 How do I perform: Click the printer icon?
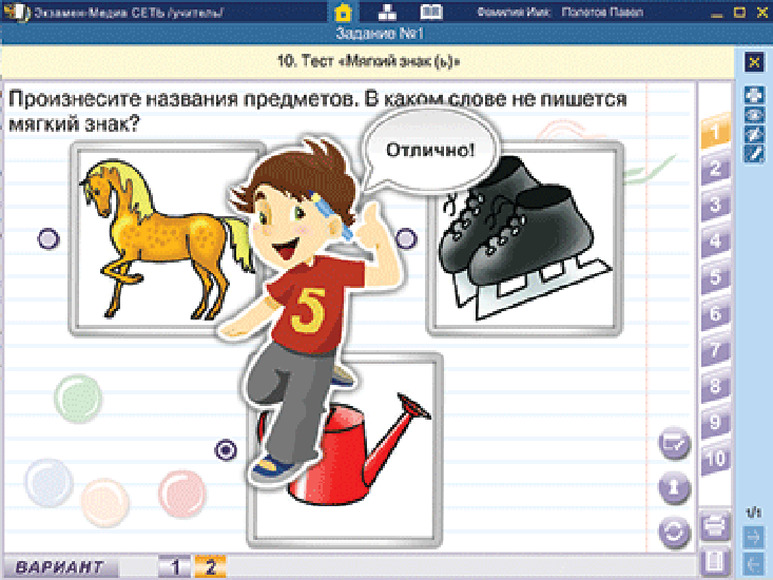coord(715,527)
